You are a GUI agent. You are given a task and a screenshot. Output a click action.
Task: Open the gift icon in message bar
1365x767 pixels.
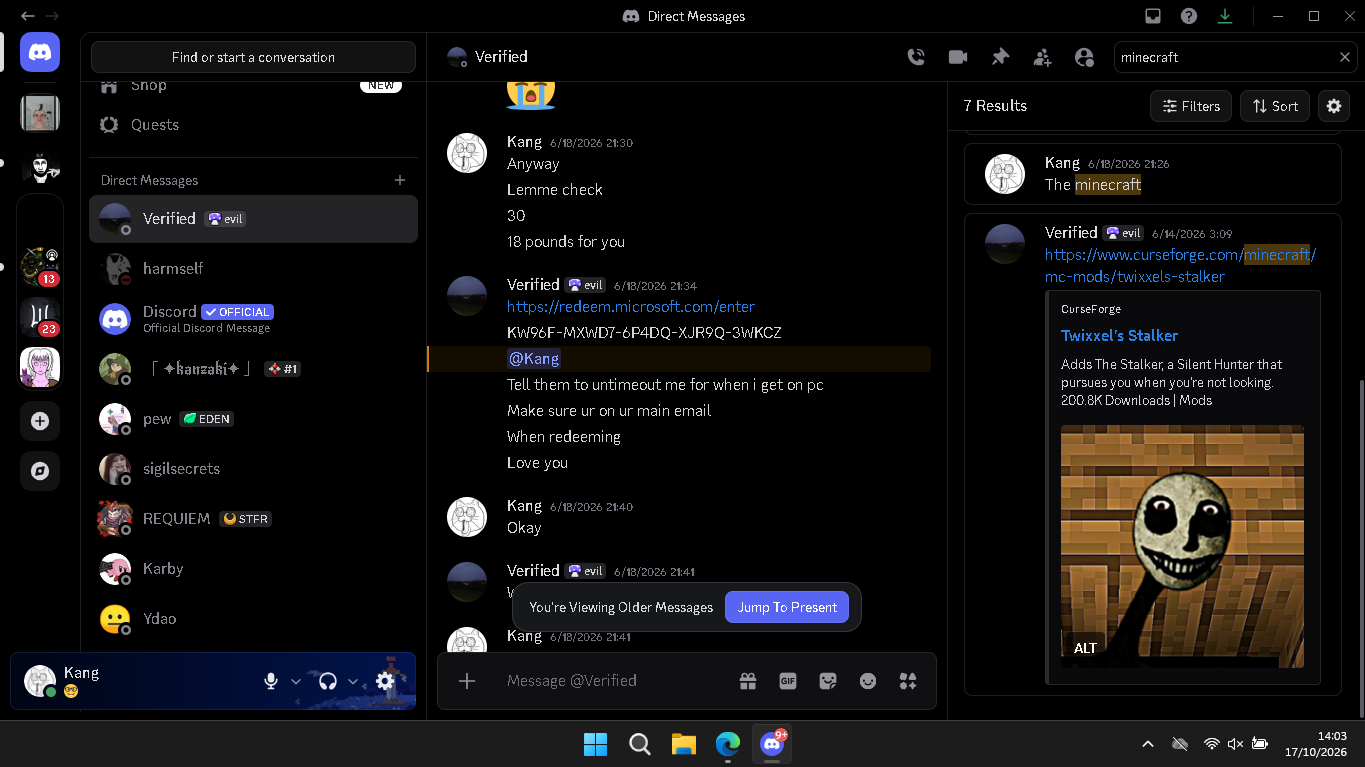[x=748, y=681]
